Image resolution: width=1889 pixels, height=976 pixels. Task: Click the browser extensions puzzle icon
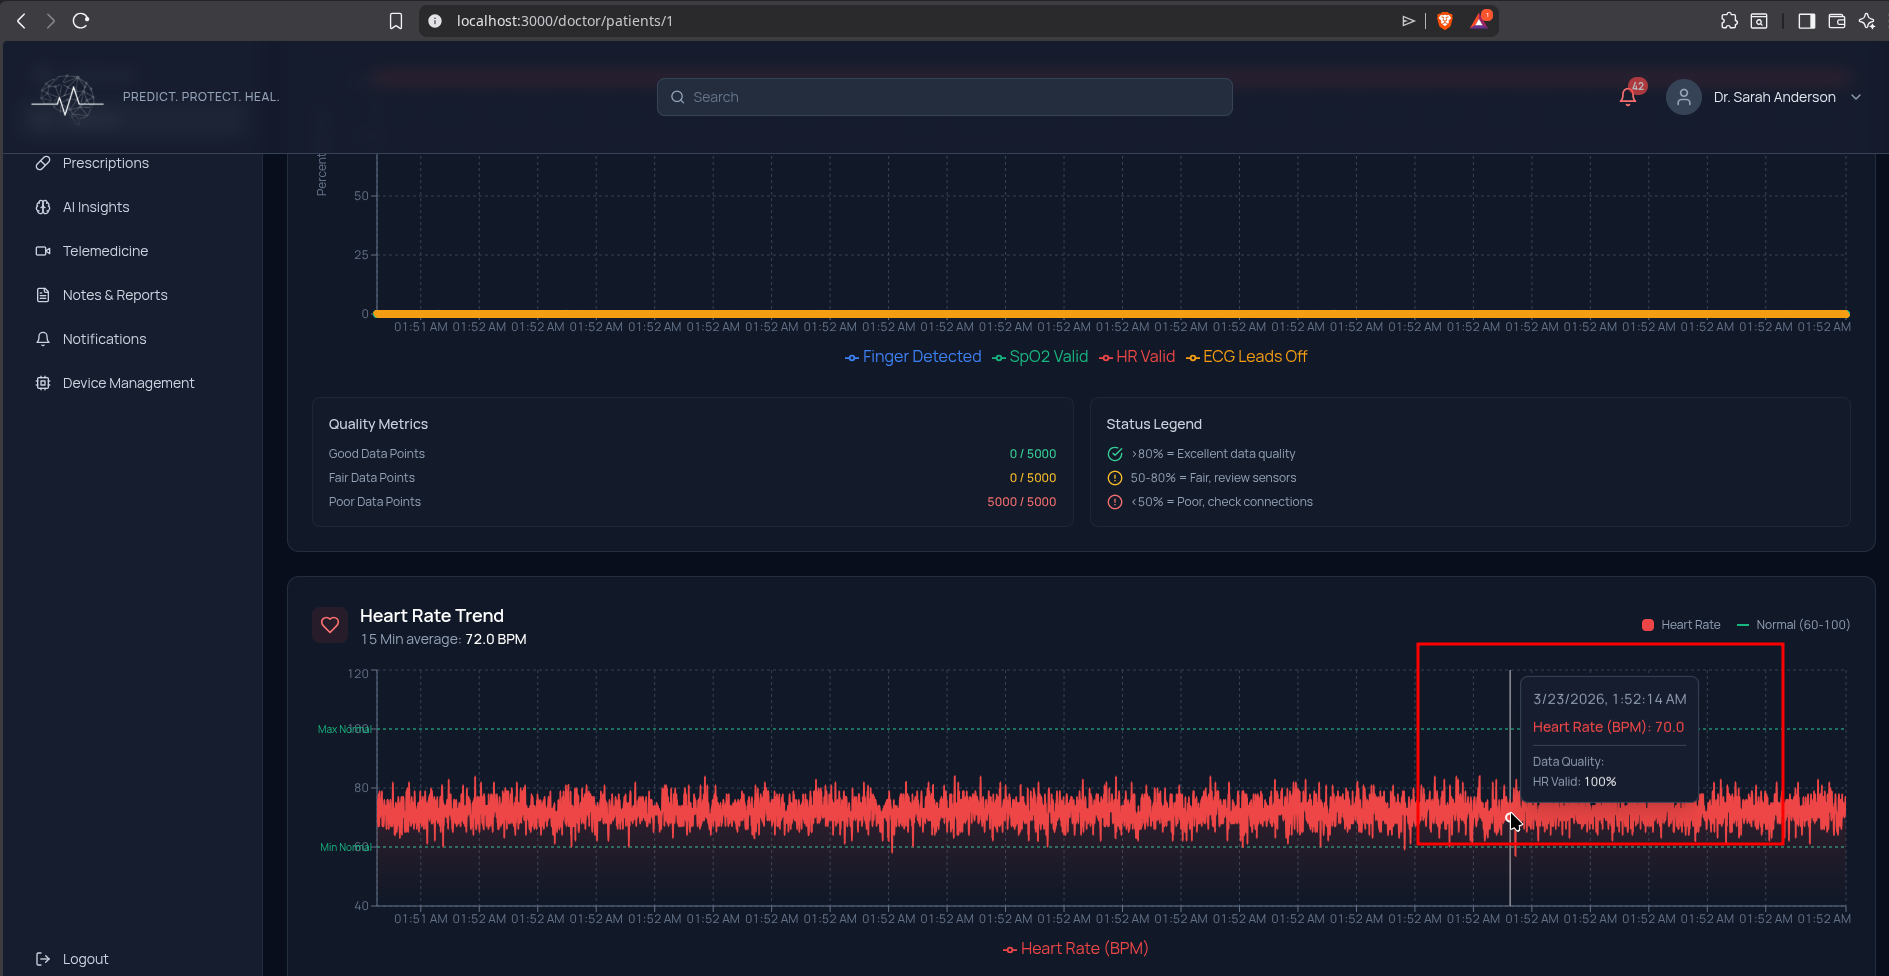[1729, 21]
